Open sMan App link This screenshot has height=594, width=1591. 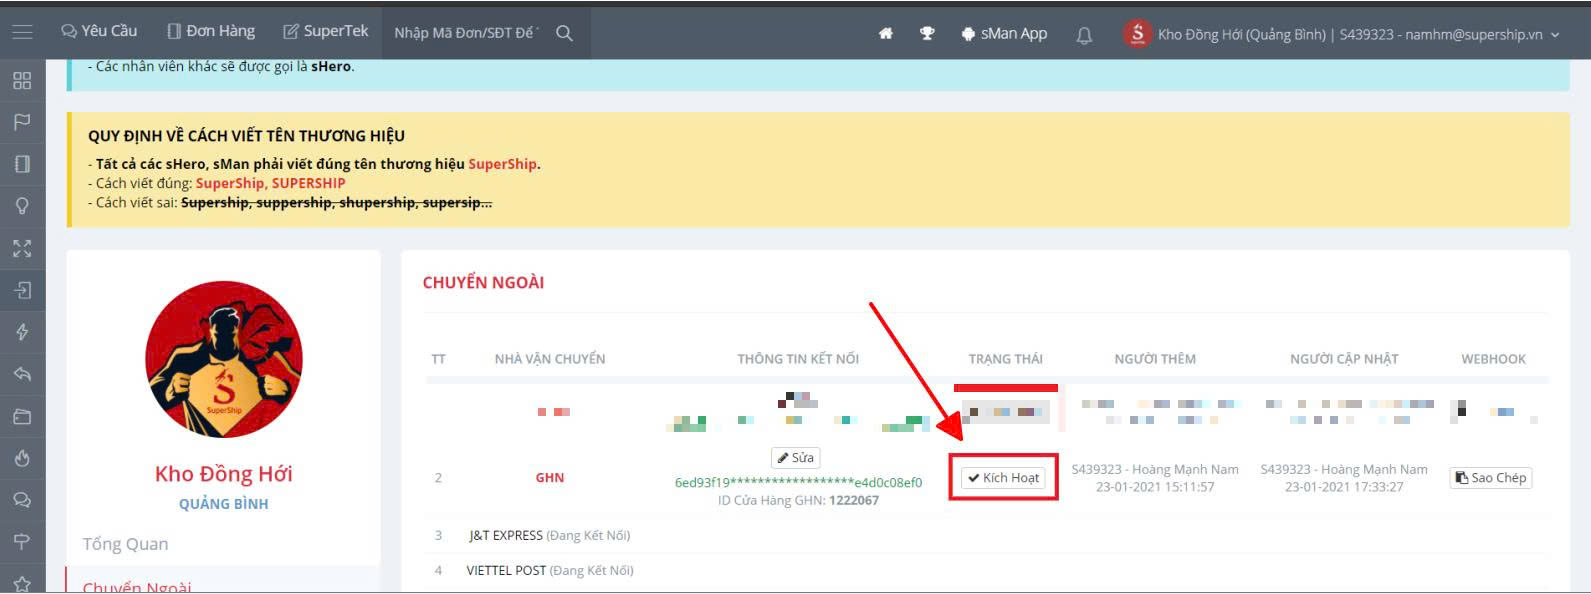click(1004, 33)
